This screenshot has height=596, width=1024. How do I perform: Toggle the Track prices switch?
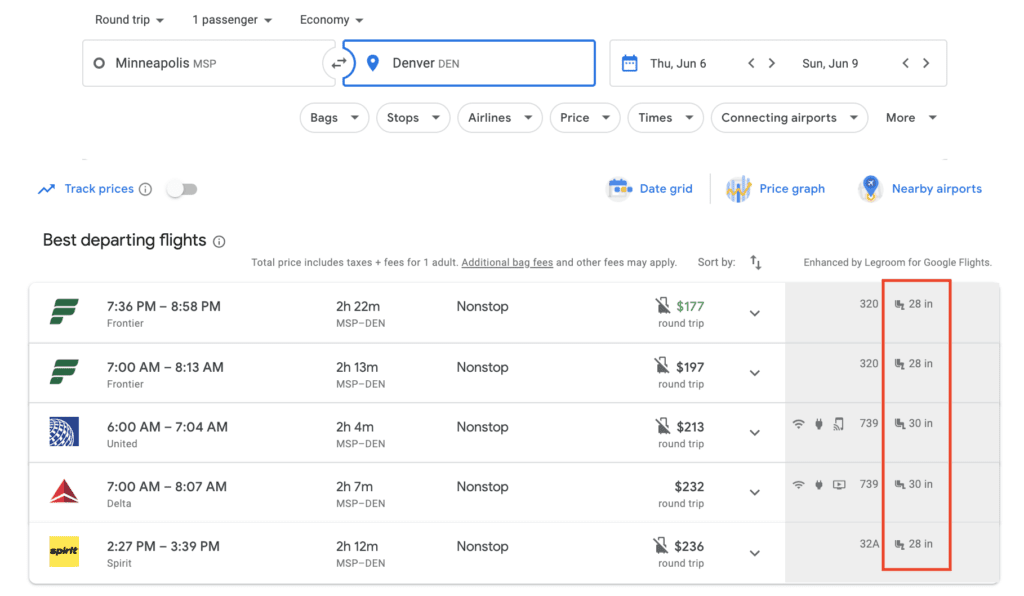coord(182,189)
